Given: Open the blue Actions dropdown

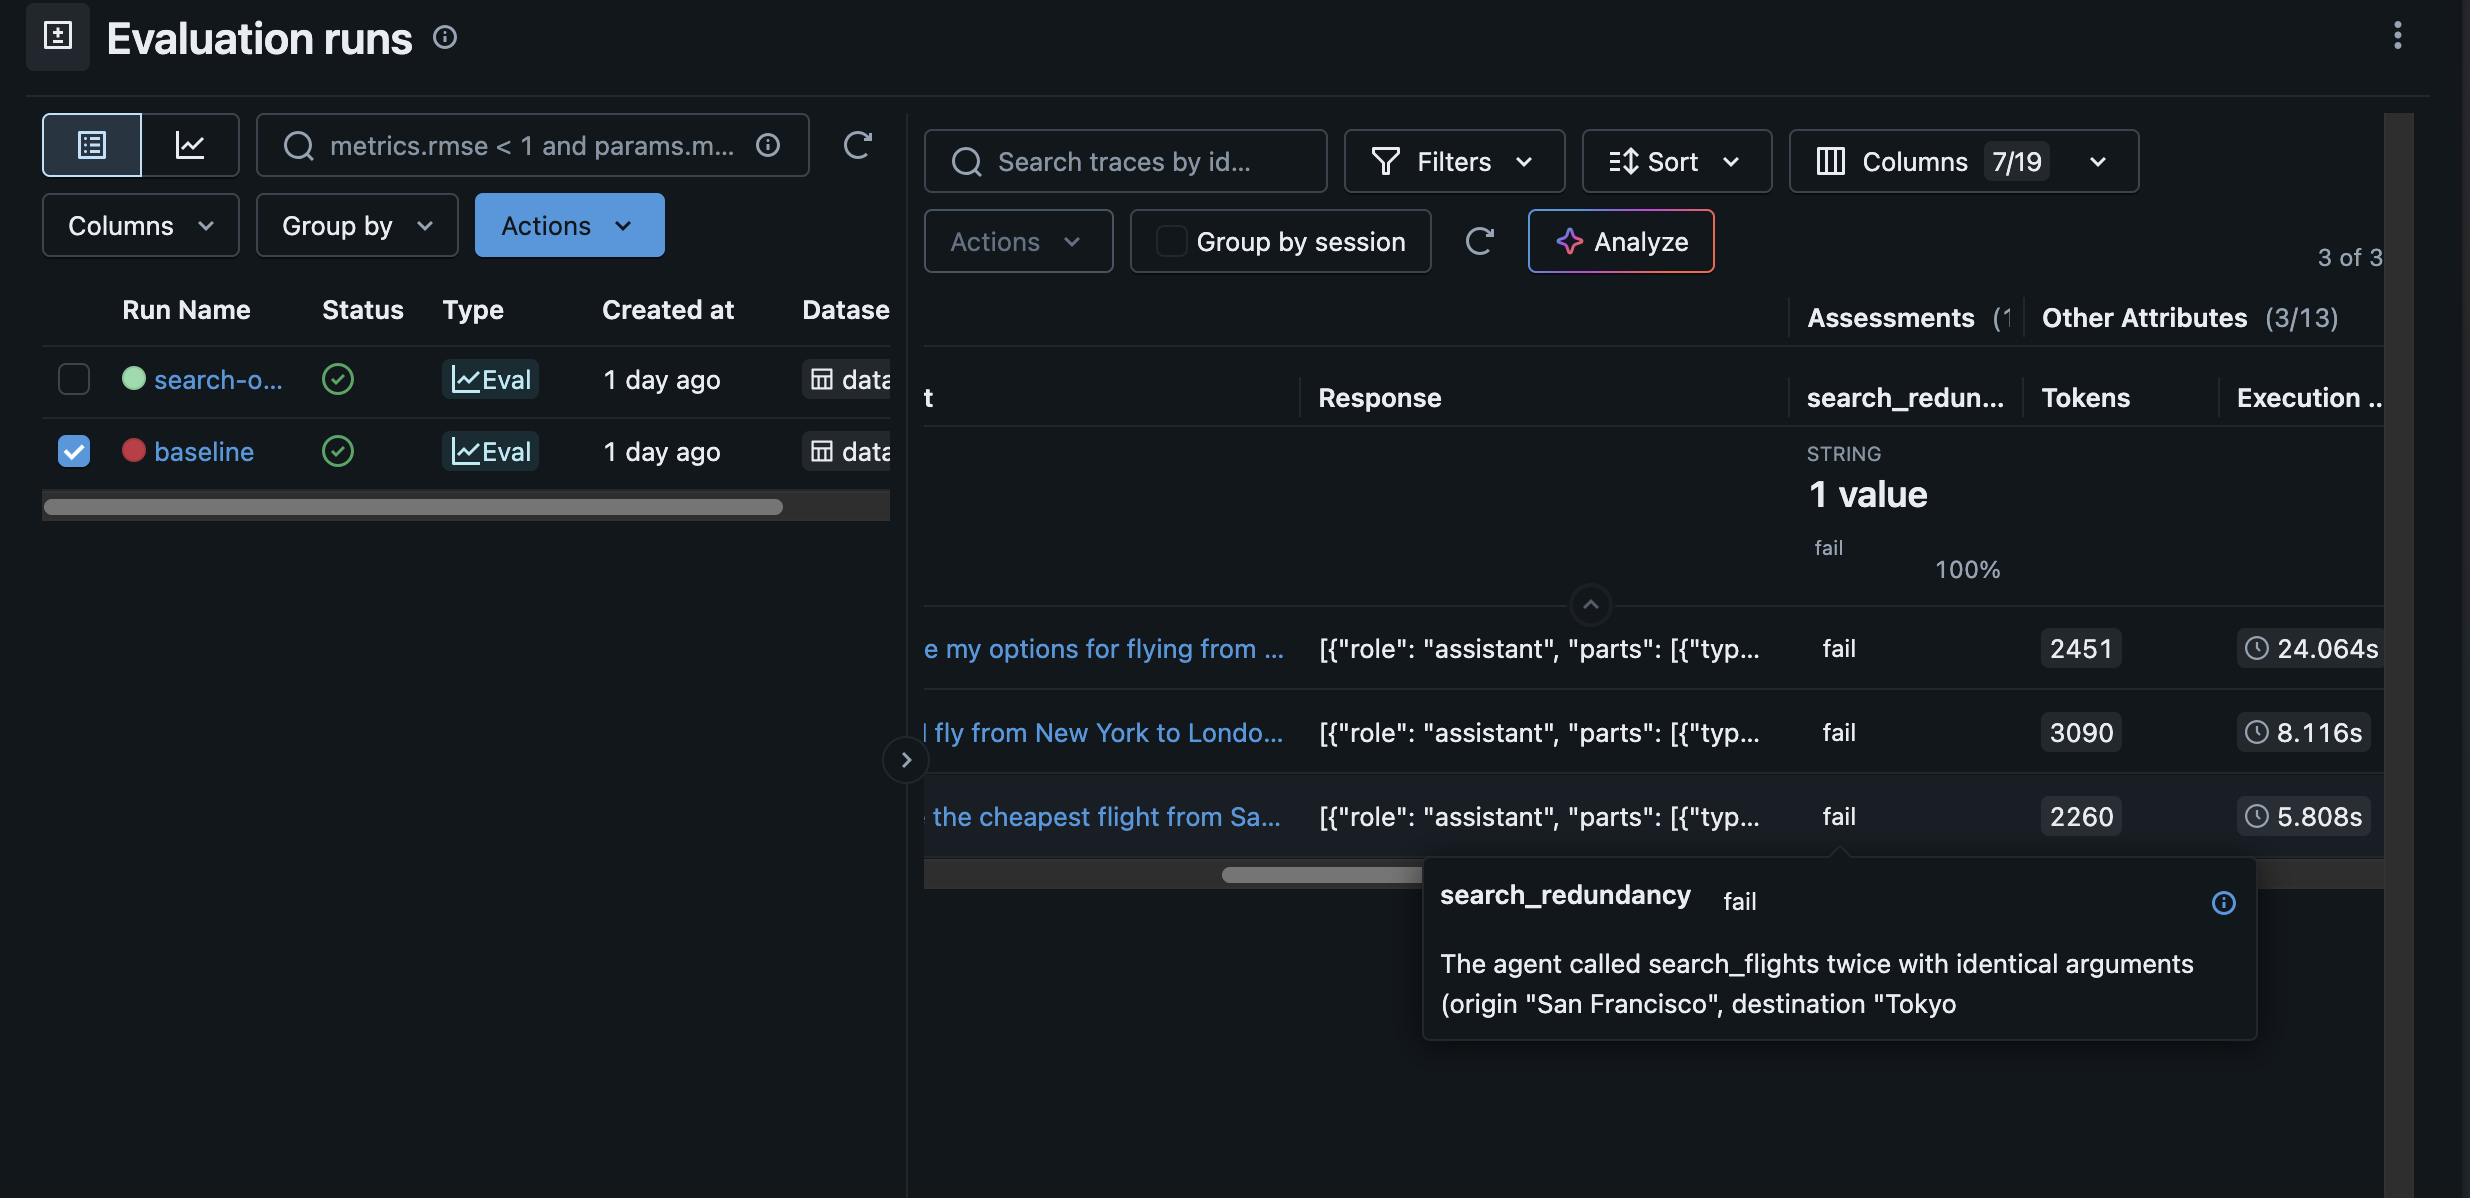Looking at the screenshot, I should coord(569,225).
